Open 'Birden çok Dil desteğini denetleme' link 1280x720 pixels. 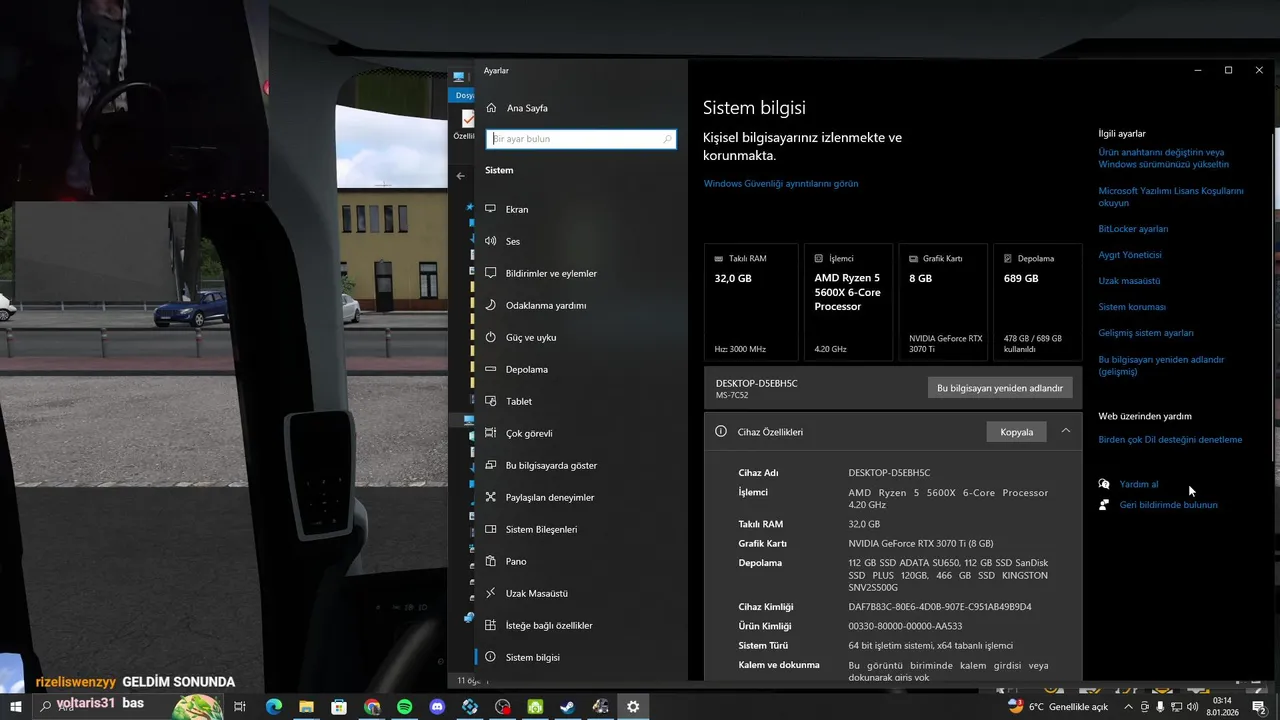[x=1170, y=440]
